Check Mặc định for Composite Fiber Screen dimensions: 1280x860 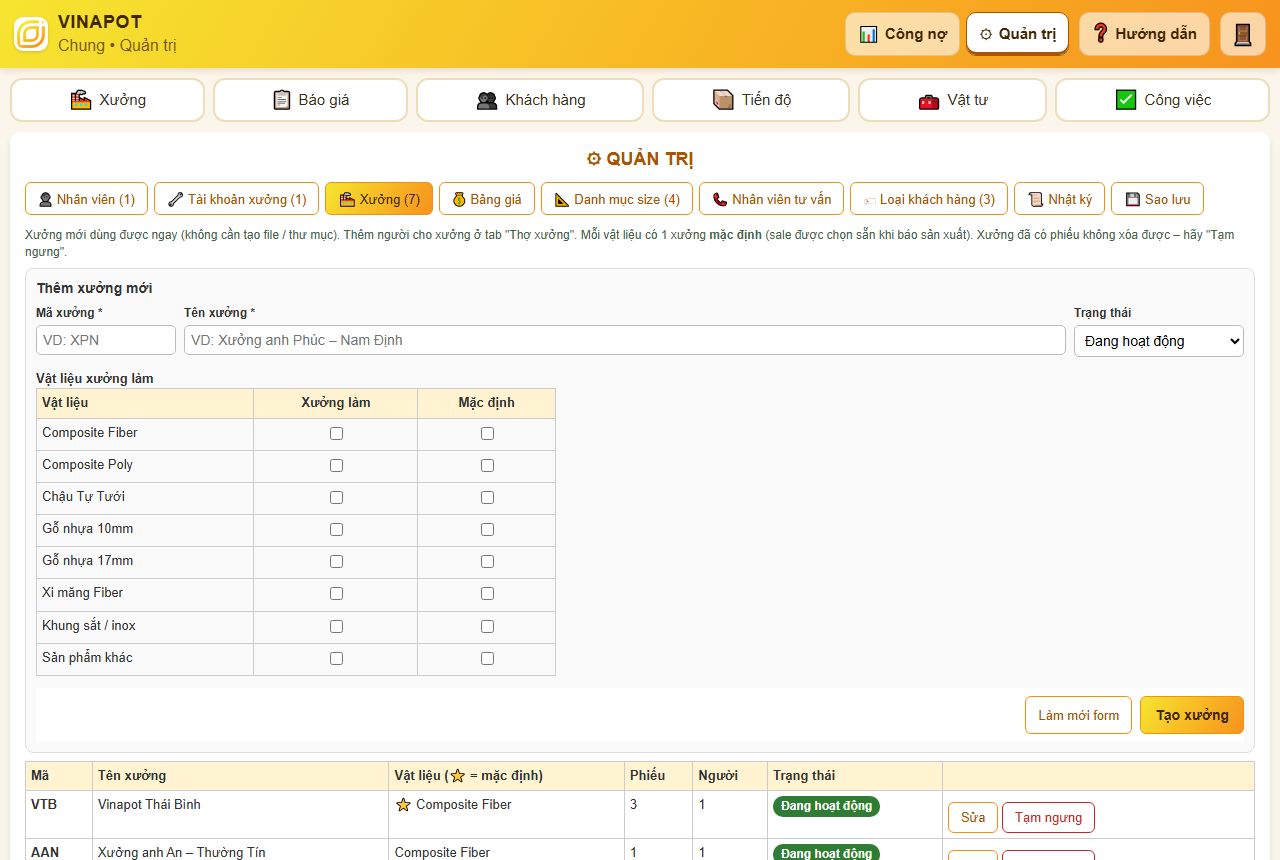click(487, 433)
